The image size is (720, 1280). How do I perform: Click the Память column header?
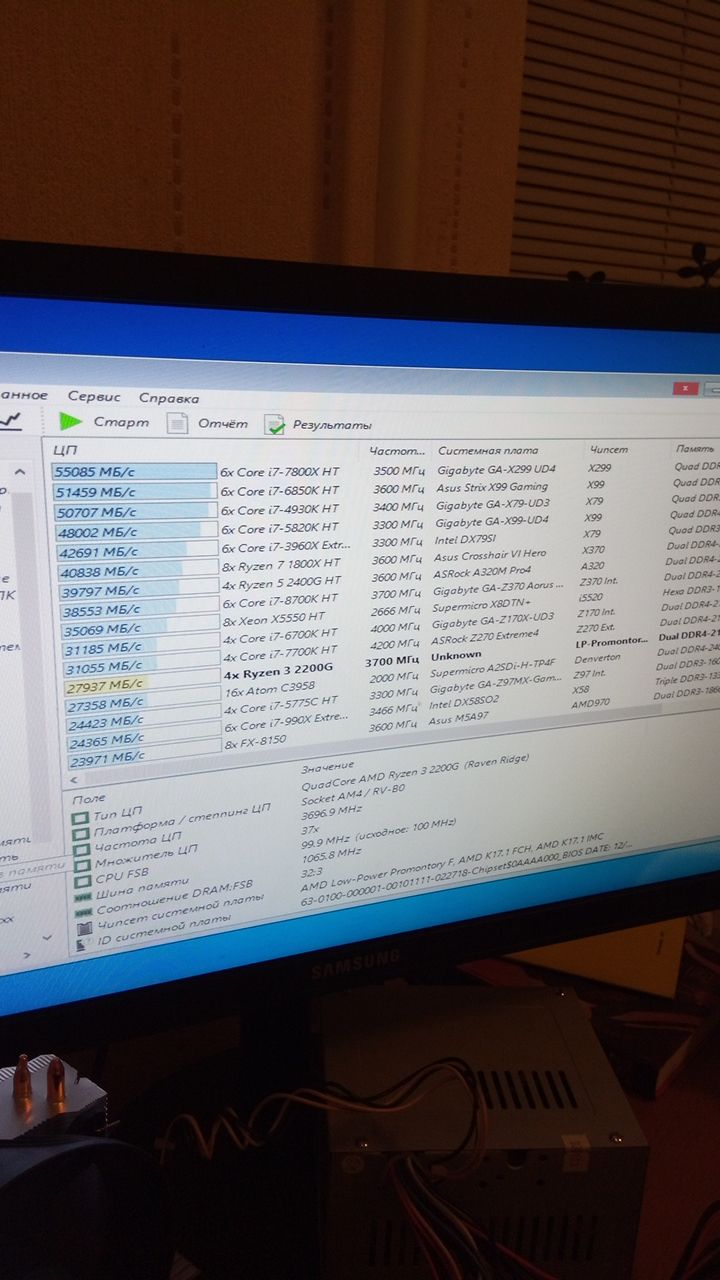(695, 449)
